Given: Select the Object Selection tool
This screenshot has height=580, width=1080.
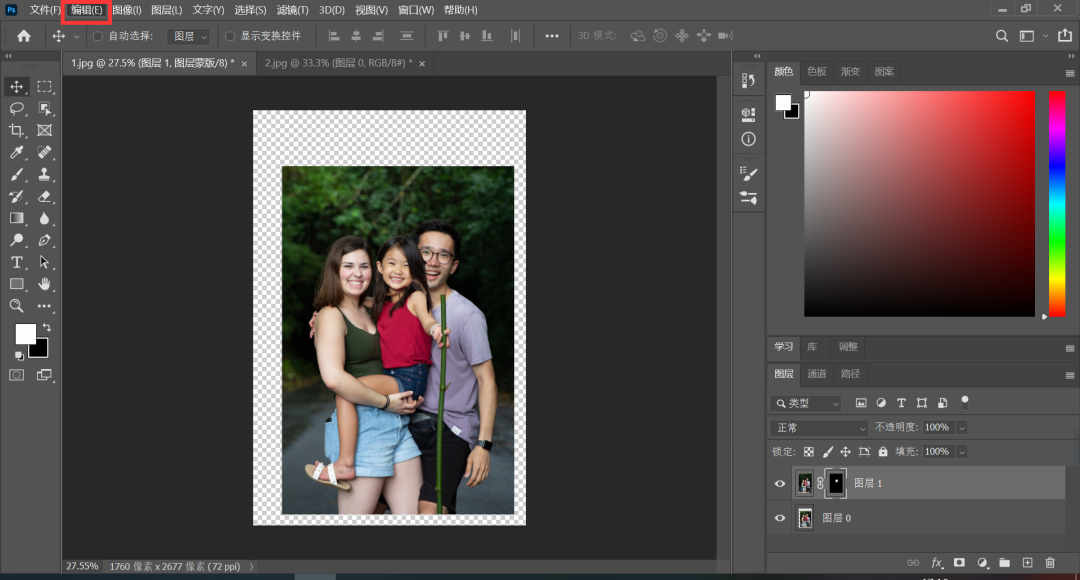Looking at the screenshot, I should (45, 109).
